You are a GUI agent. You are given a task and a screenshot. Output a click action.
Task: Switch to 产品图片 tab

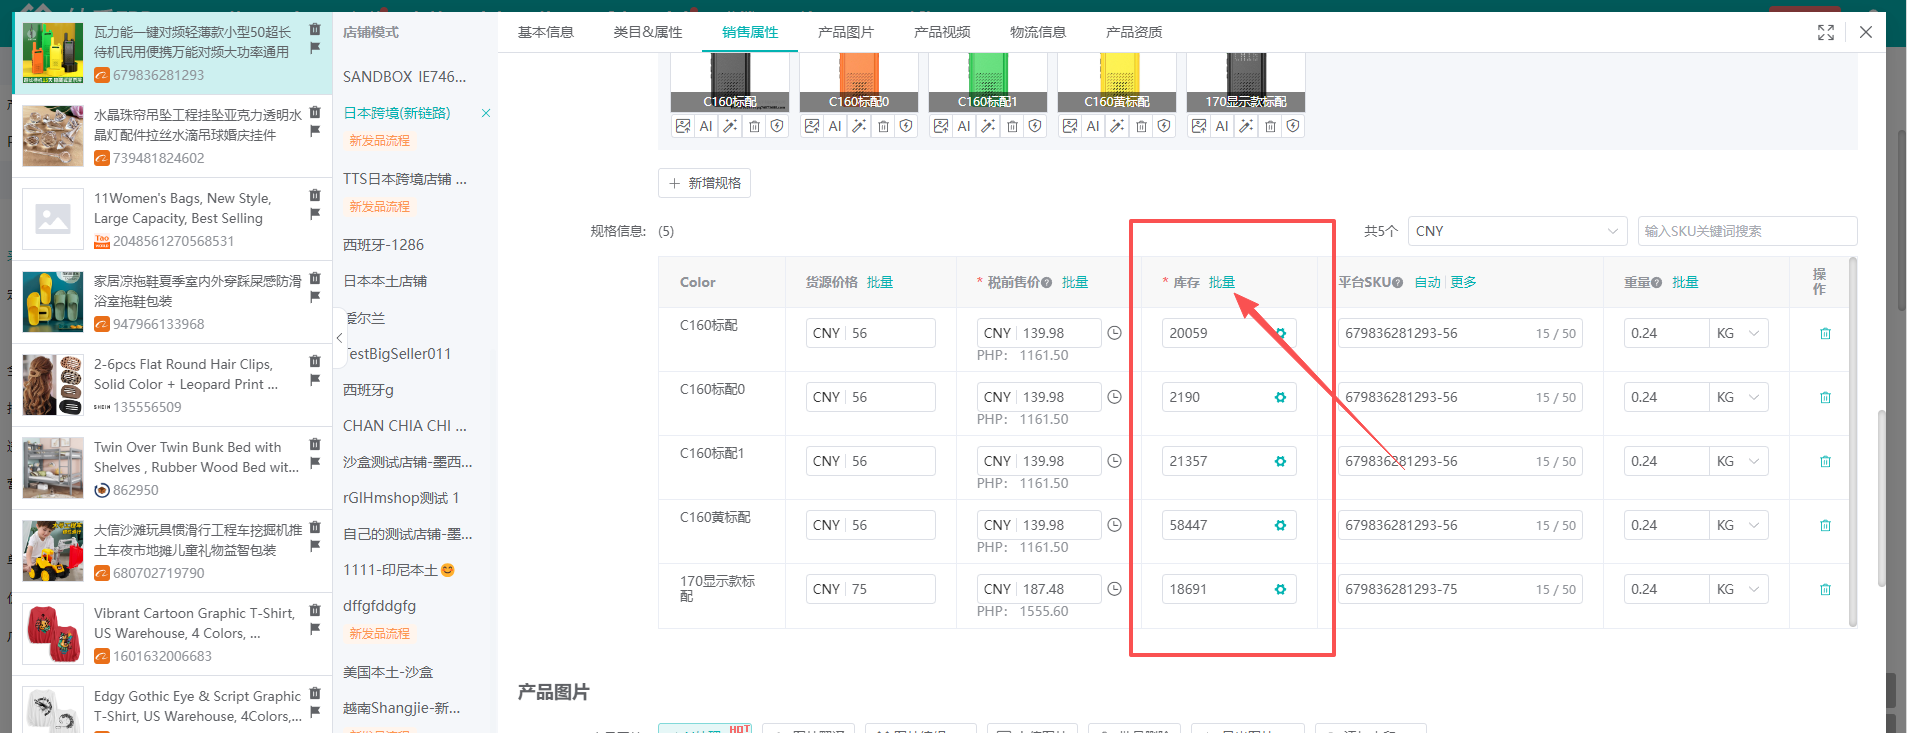845,32
